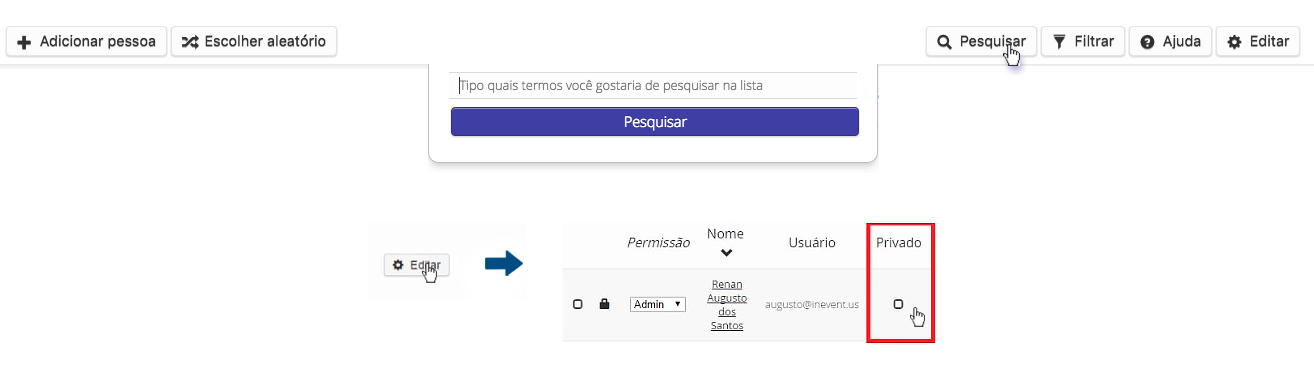The height and width of the screenshot is (384, 1314).
Task: Select the Permissão column header
Action: [x=658, y=242]
